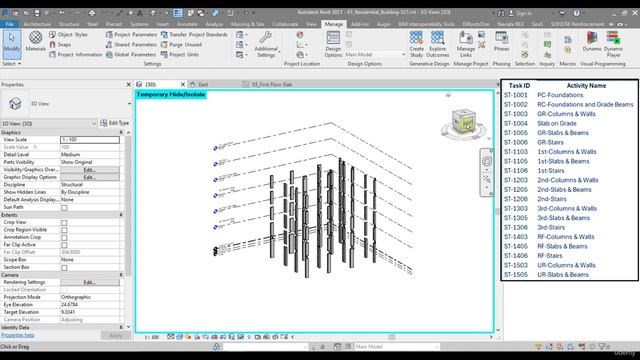This screenshot has width=640, height=360.
Task: Select ST-1004 Slab on Grade row
Action: tap(569, 123)
